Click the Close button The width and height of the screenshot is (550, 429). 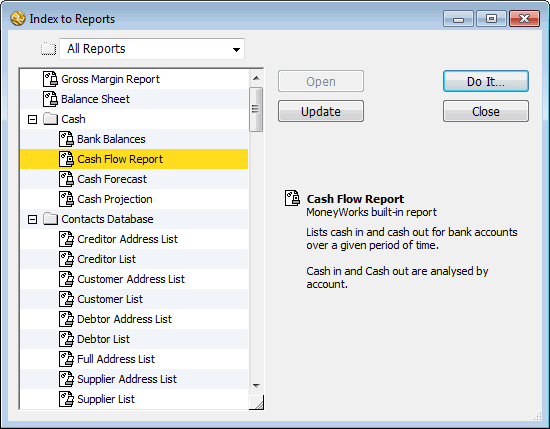[486, 111]
